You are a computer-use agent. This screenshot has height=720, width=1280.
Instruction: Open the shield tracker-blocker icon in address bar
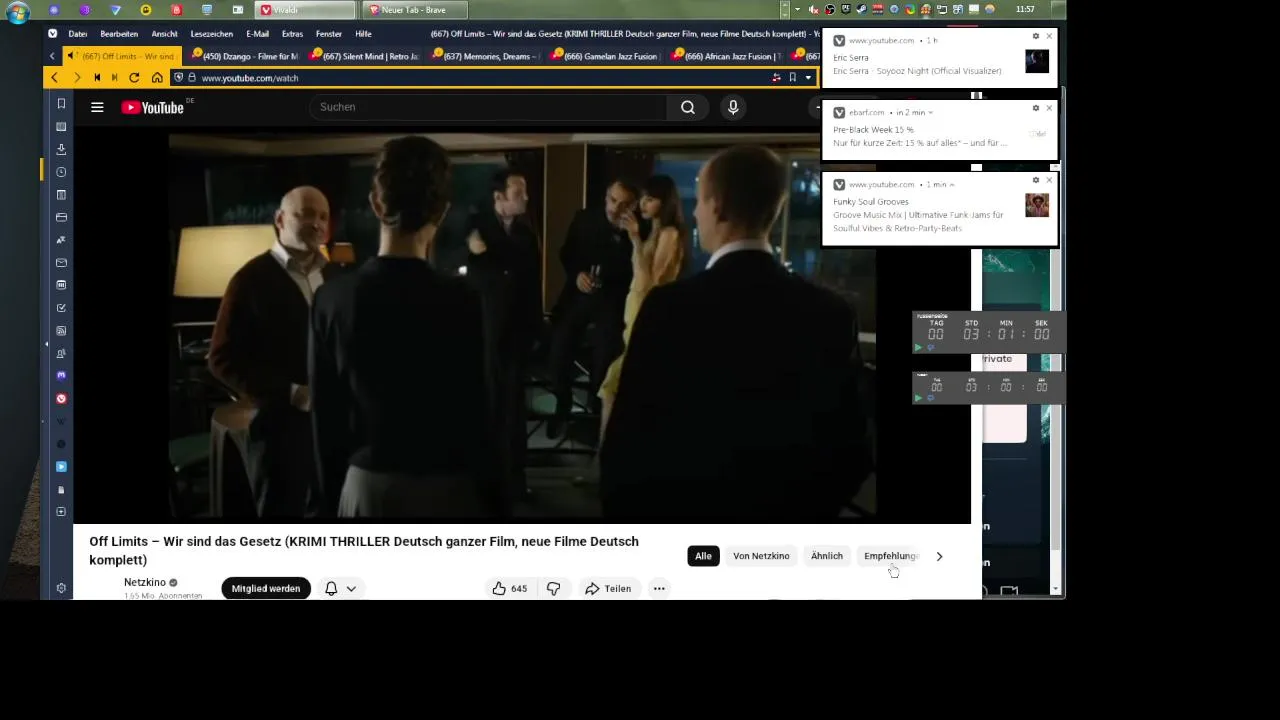click(179, 77)
